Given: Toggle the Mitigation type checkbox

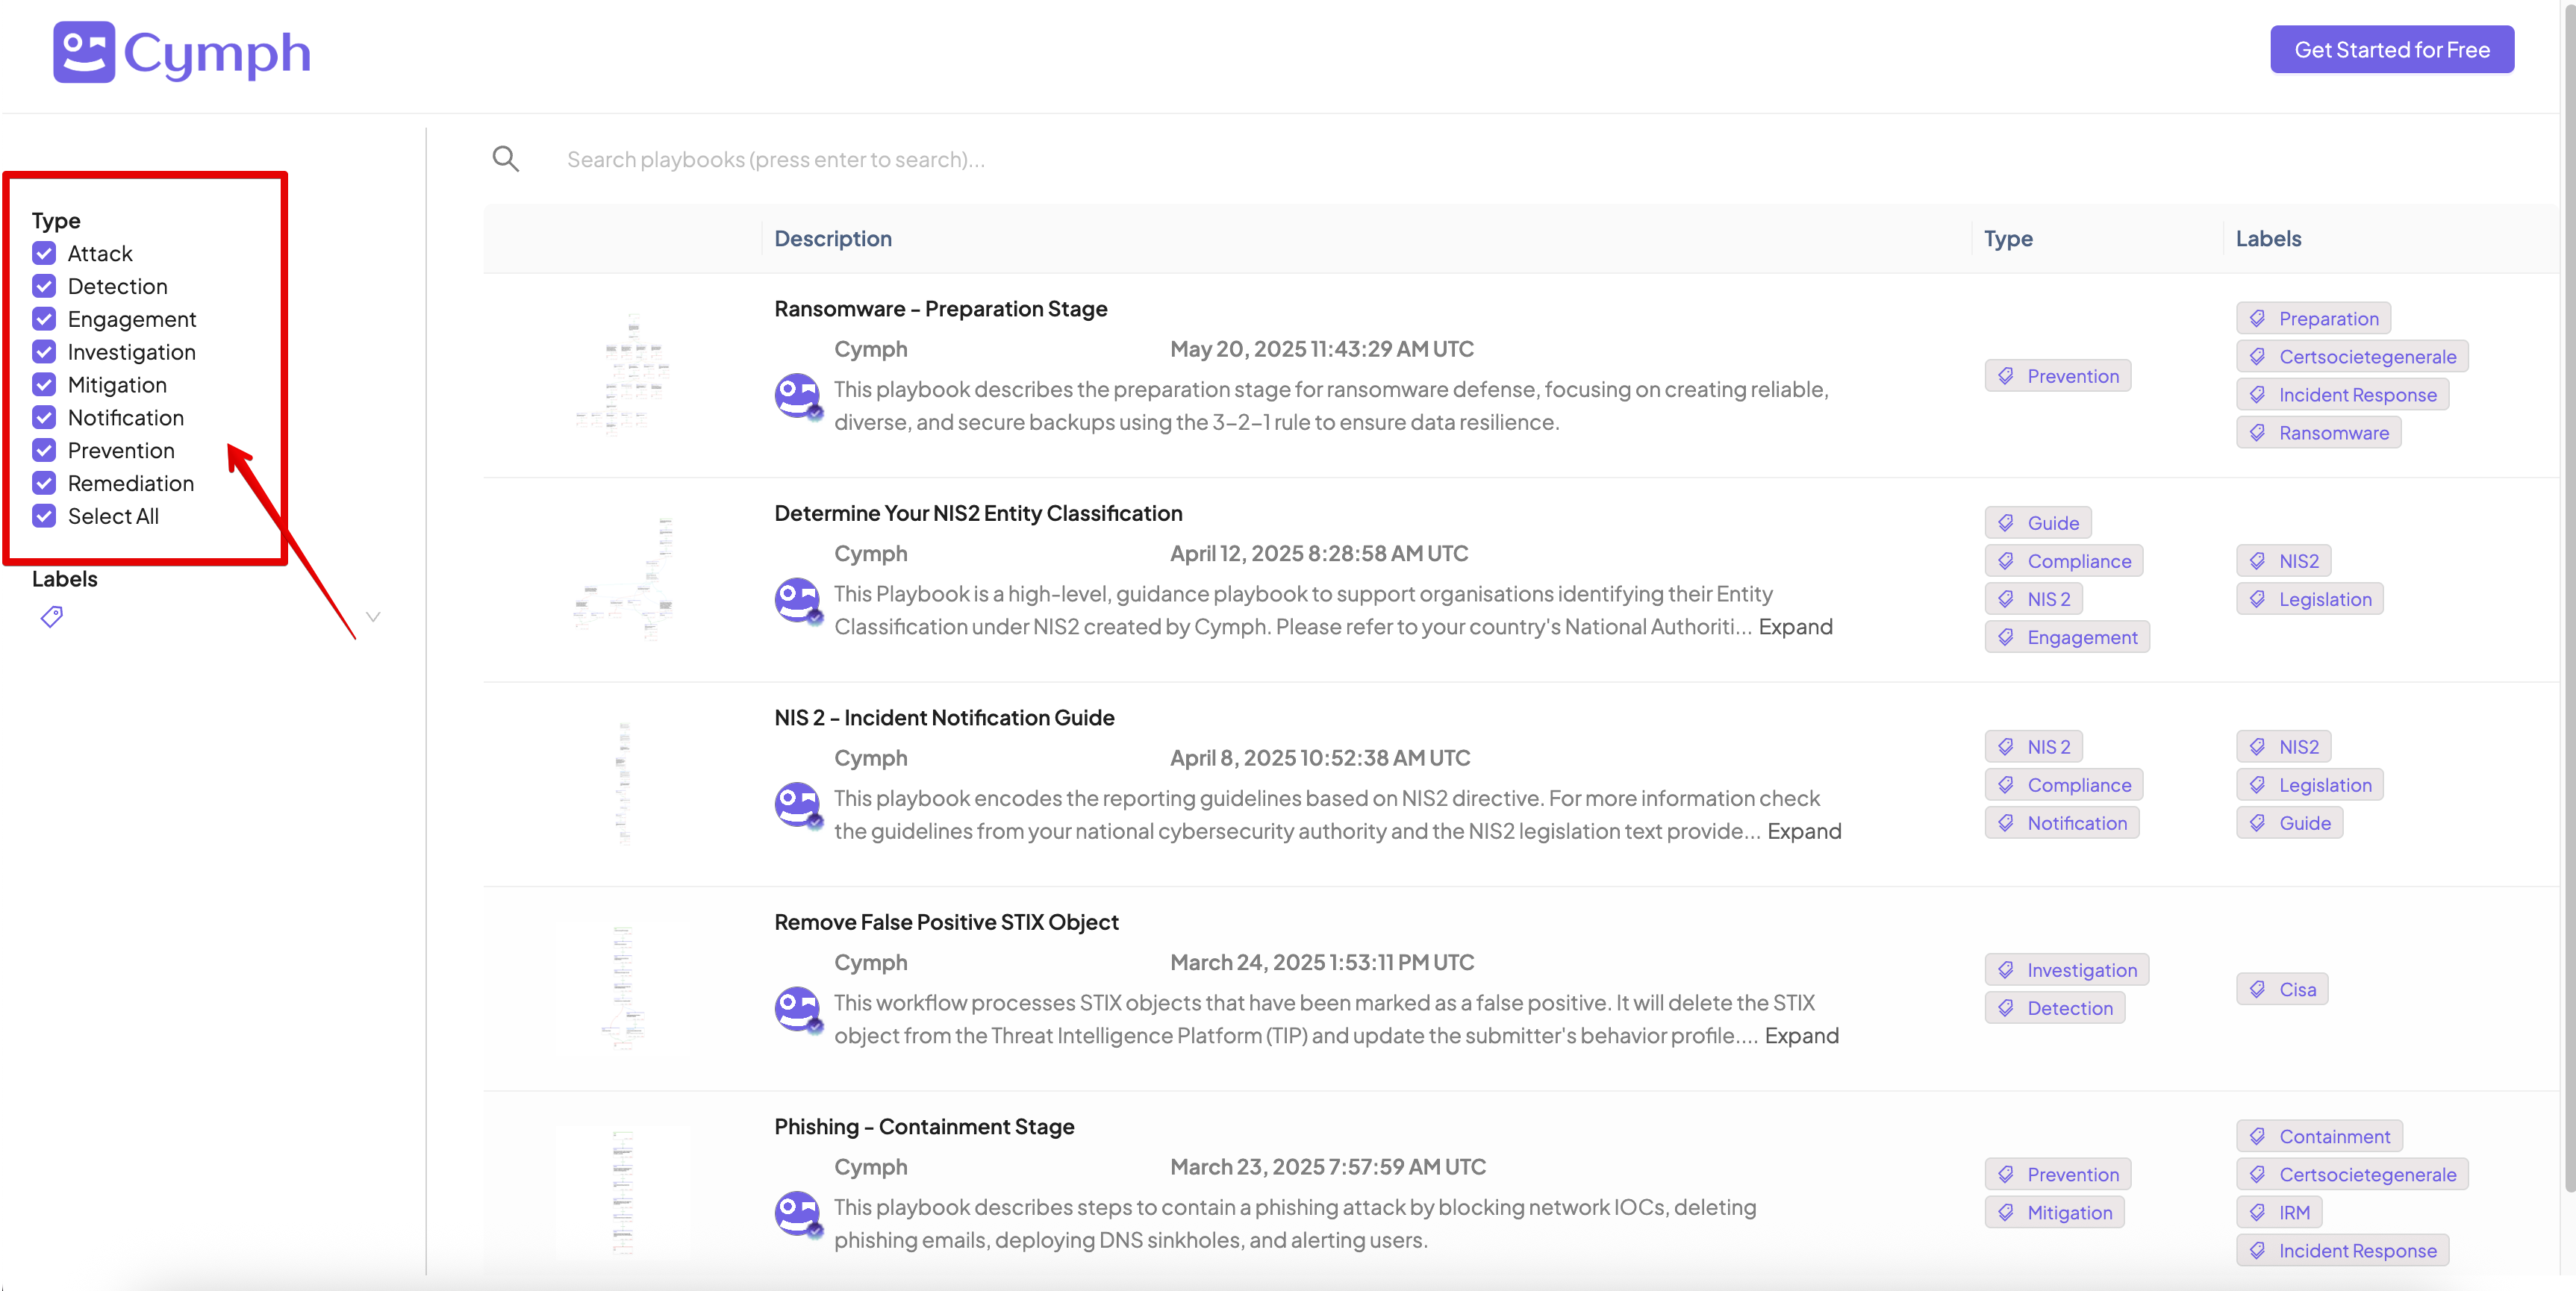Looking at the screenshot, I should (x=44, y=385).
